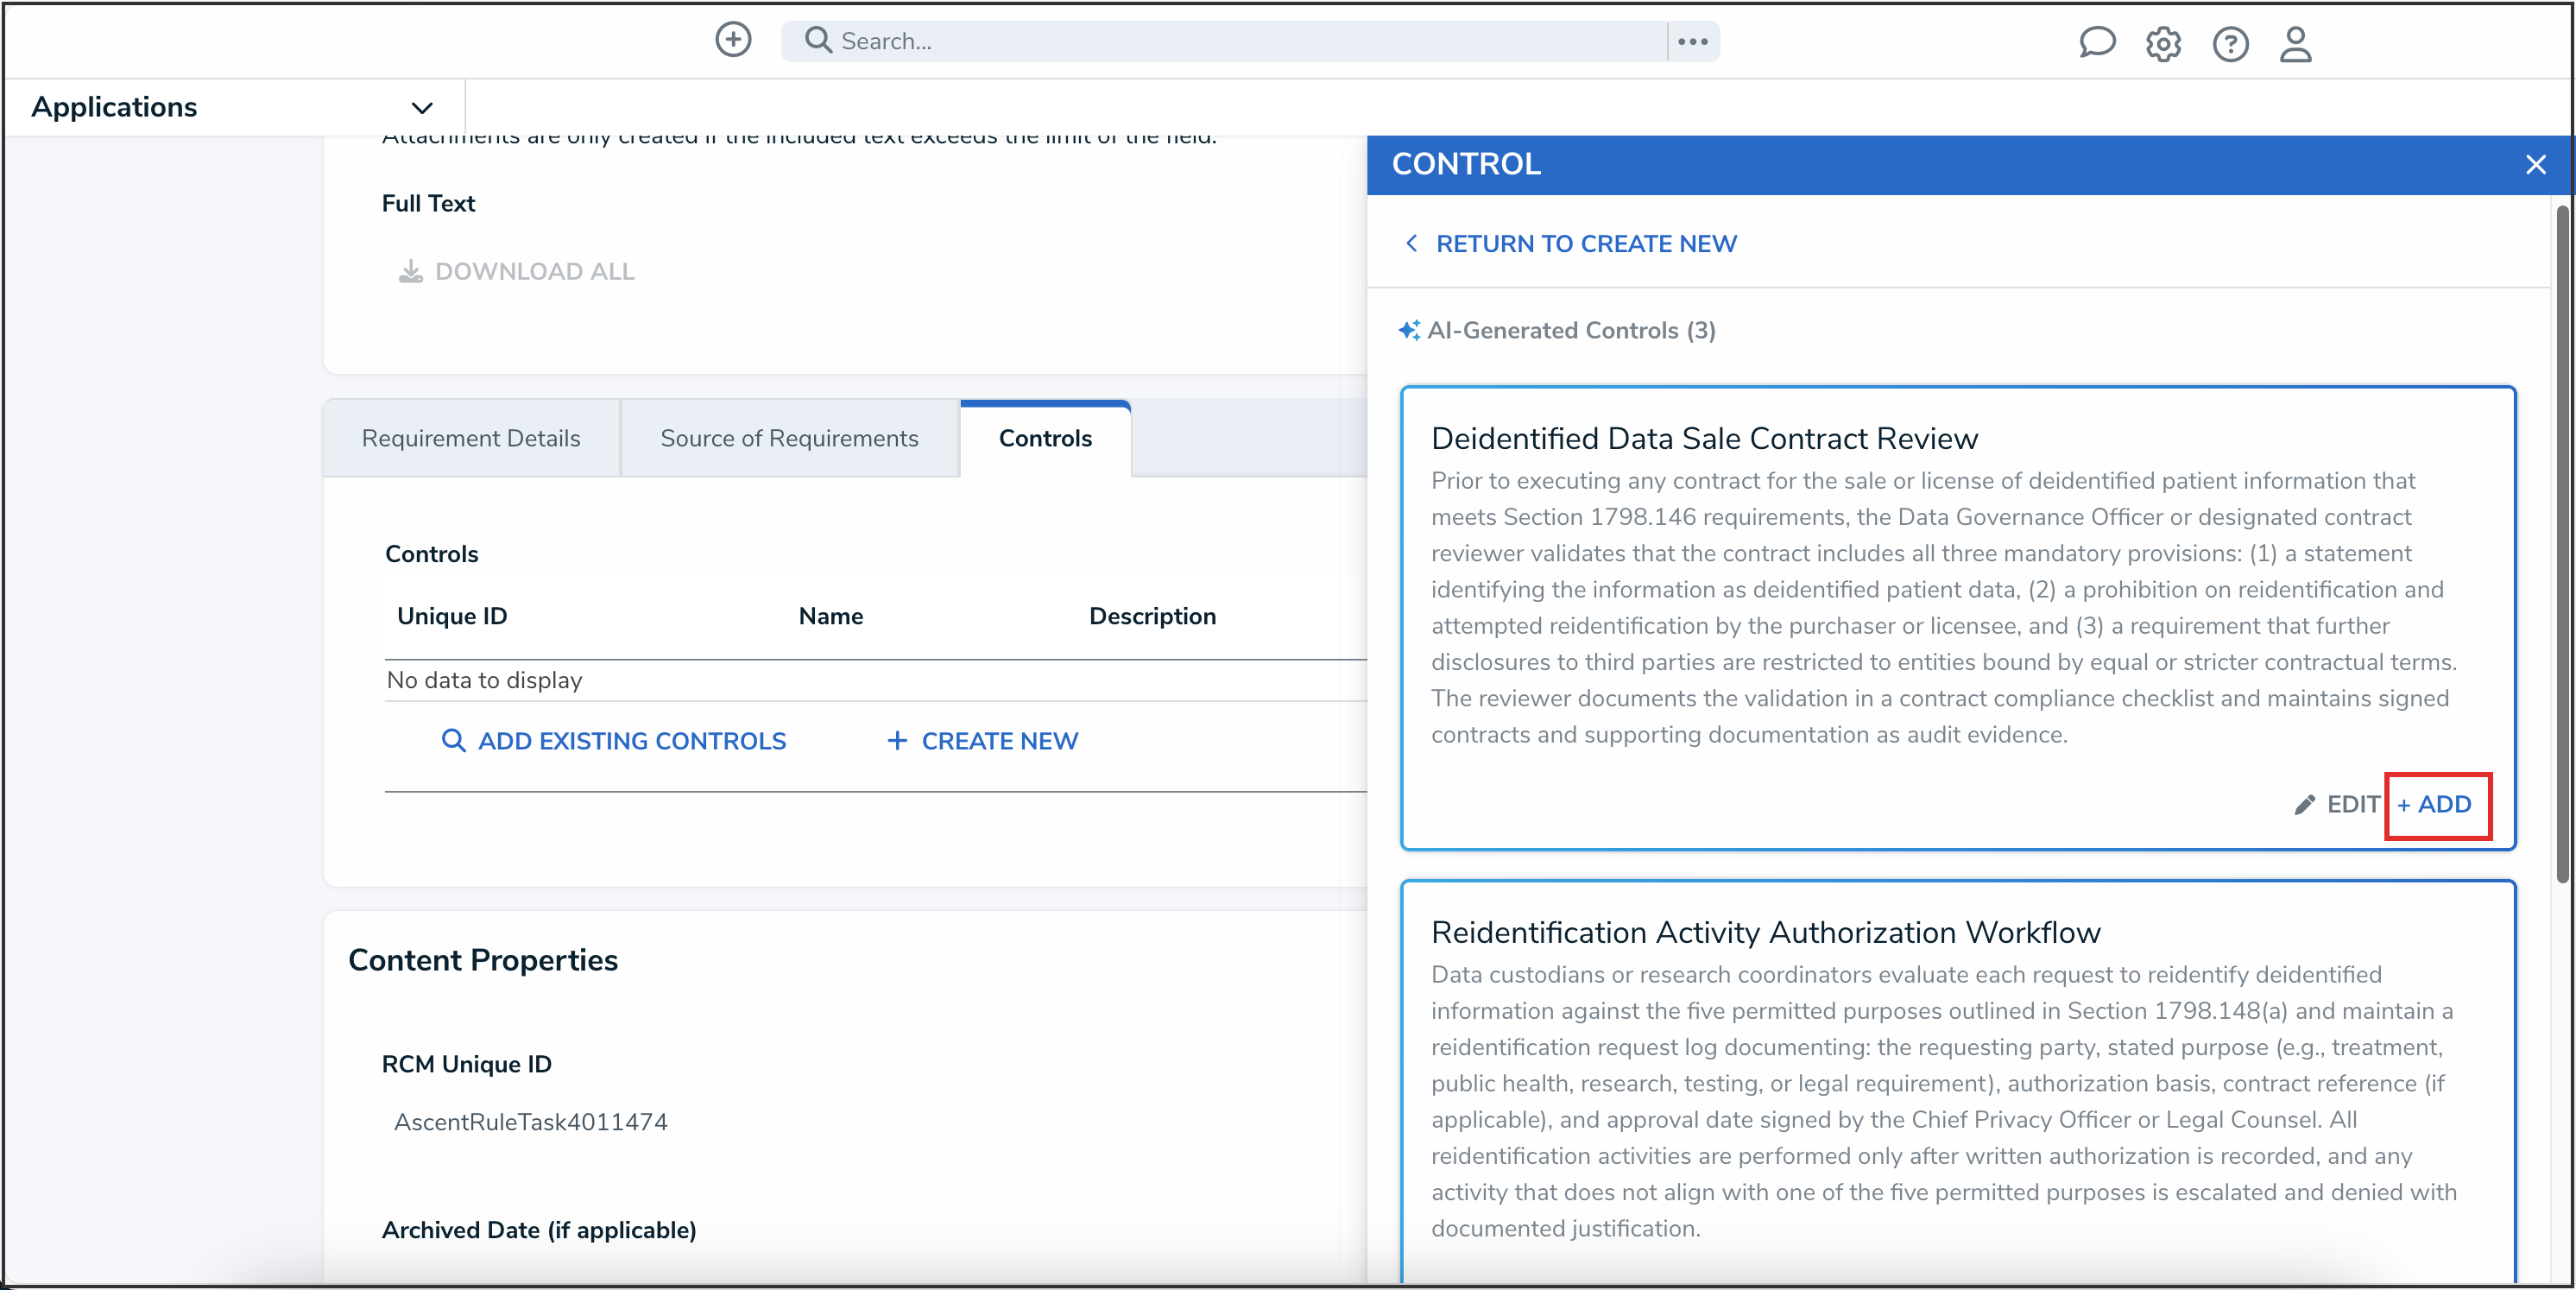
Task: Click Create New control button
Action: pyautogui.click(x=982, y=741)
